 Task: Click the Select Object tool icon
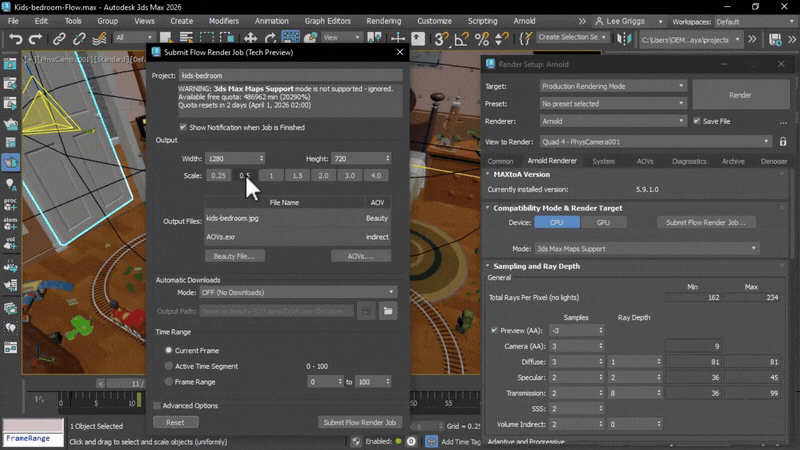coord(165,39)
